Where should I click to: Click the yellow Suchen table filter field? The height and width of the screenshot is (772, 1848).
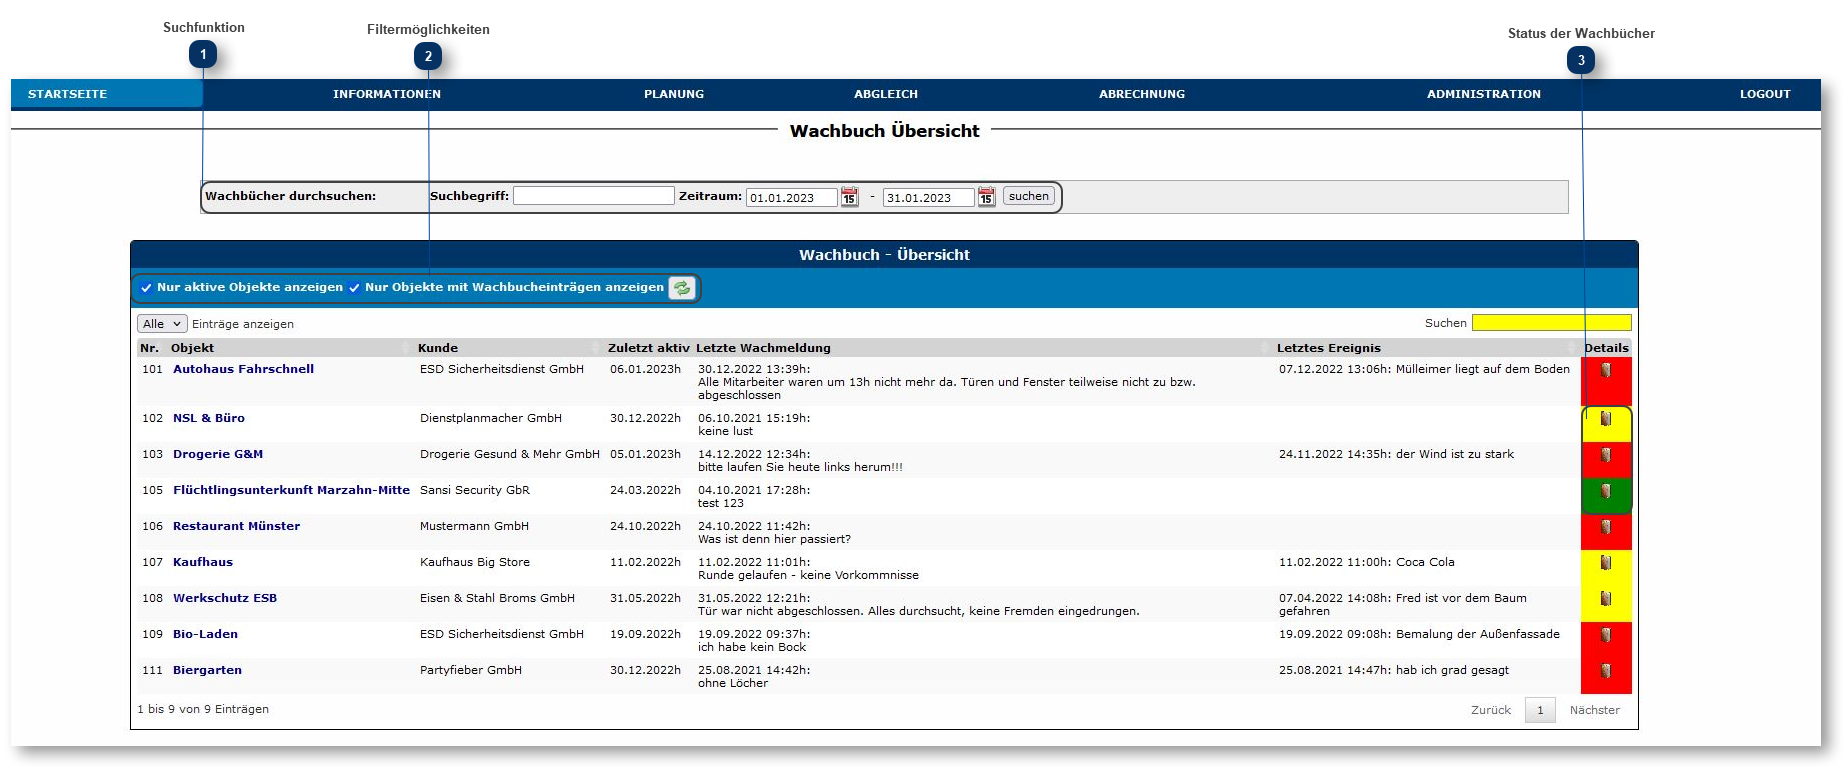click(1552, 323)
